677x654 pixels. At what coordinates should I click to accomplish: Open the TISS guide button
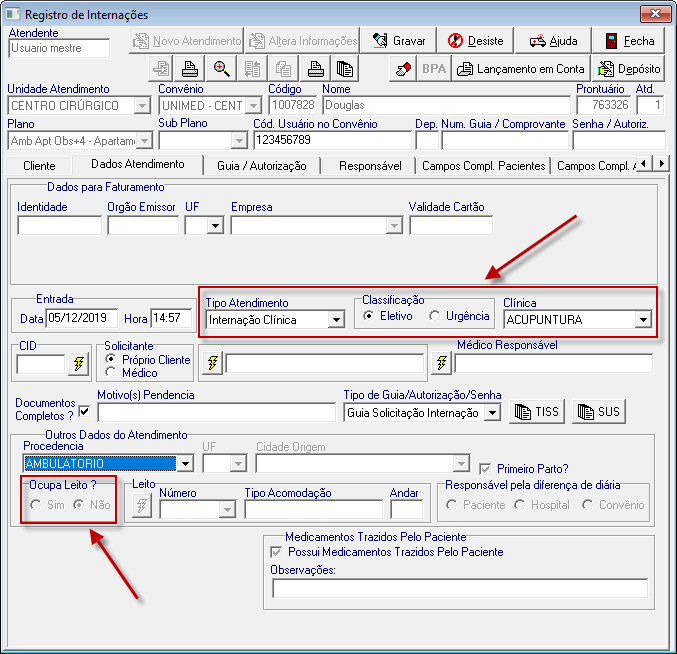coord(537,412)
